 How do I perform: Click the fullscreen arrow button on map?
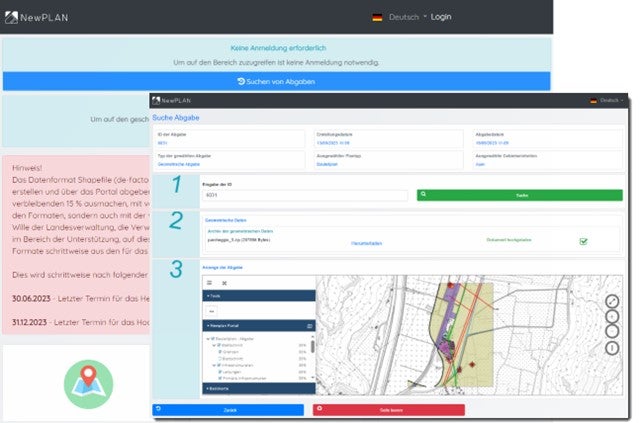[612, 301]
